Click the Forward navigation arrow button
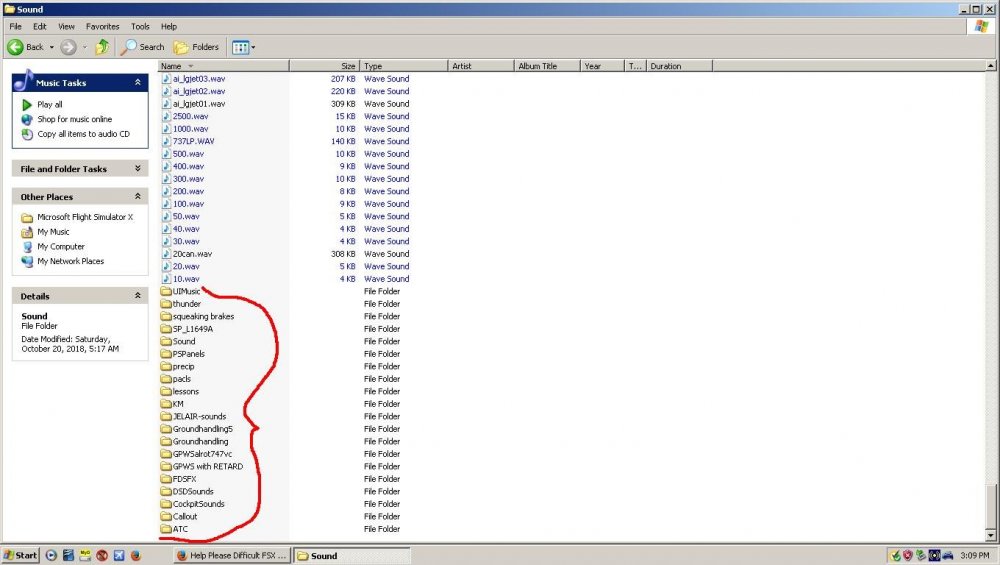Screen dimensions: 1000x565 [x=68, y=47]
